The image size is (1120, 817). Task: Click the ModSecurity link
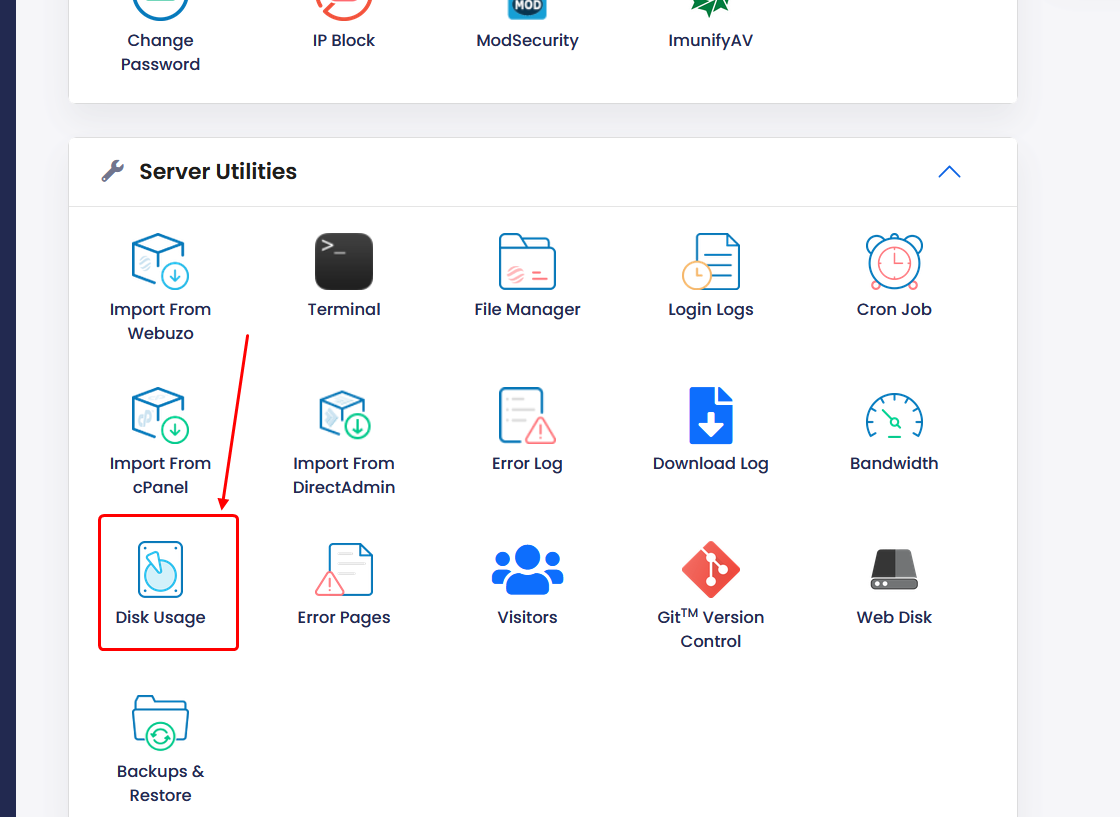pos(527,41)
